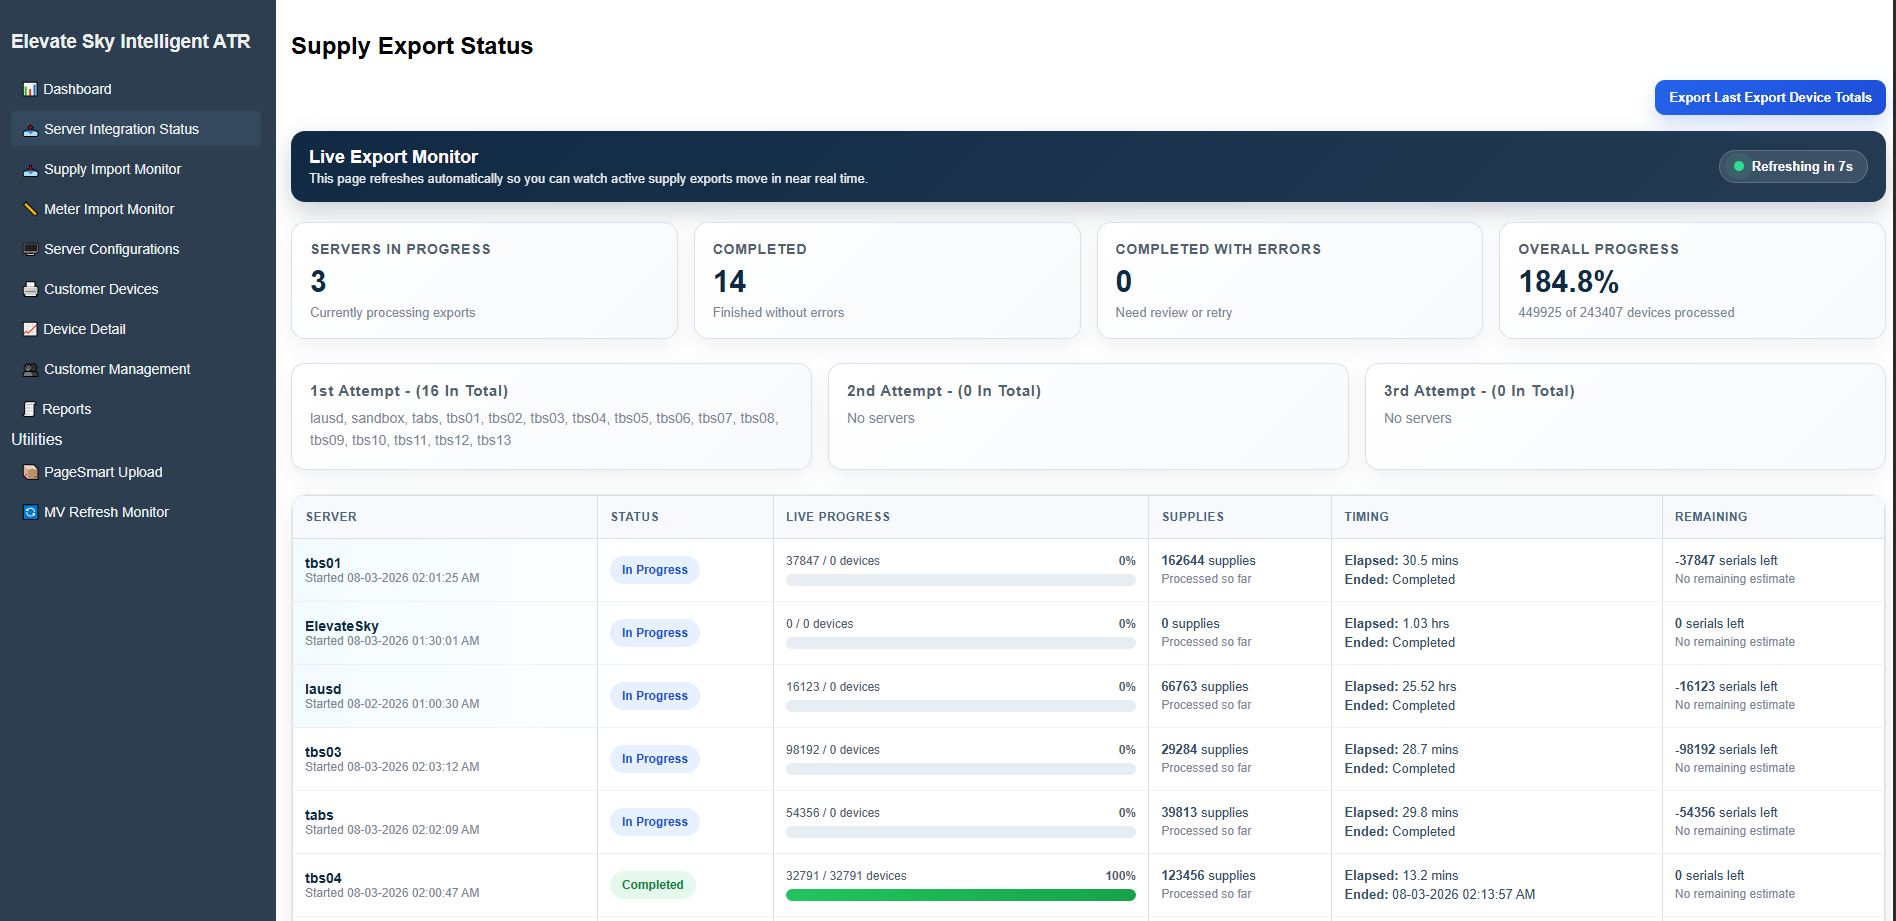Click the ElevateSky progress bar
The image size is (1896, 921).
click(x=961, y=643)
